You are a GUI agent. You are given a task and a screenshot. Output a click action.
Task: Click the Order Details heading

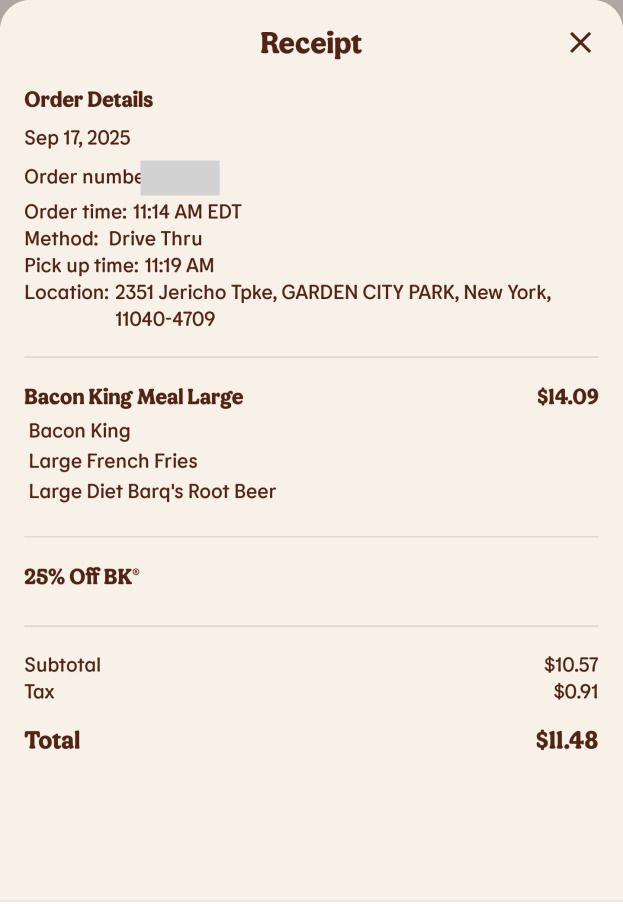(x=89, y=100)
